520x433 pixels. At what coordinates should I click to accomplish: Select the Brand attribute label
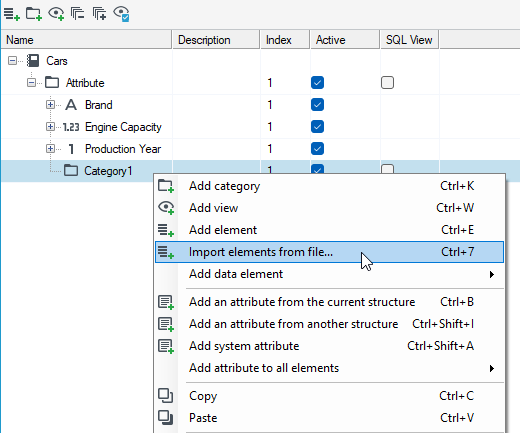pyautogui.click(x=99, y=105)
